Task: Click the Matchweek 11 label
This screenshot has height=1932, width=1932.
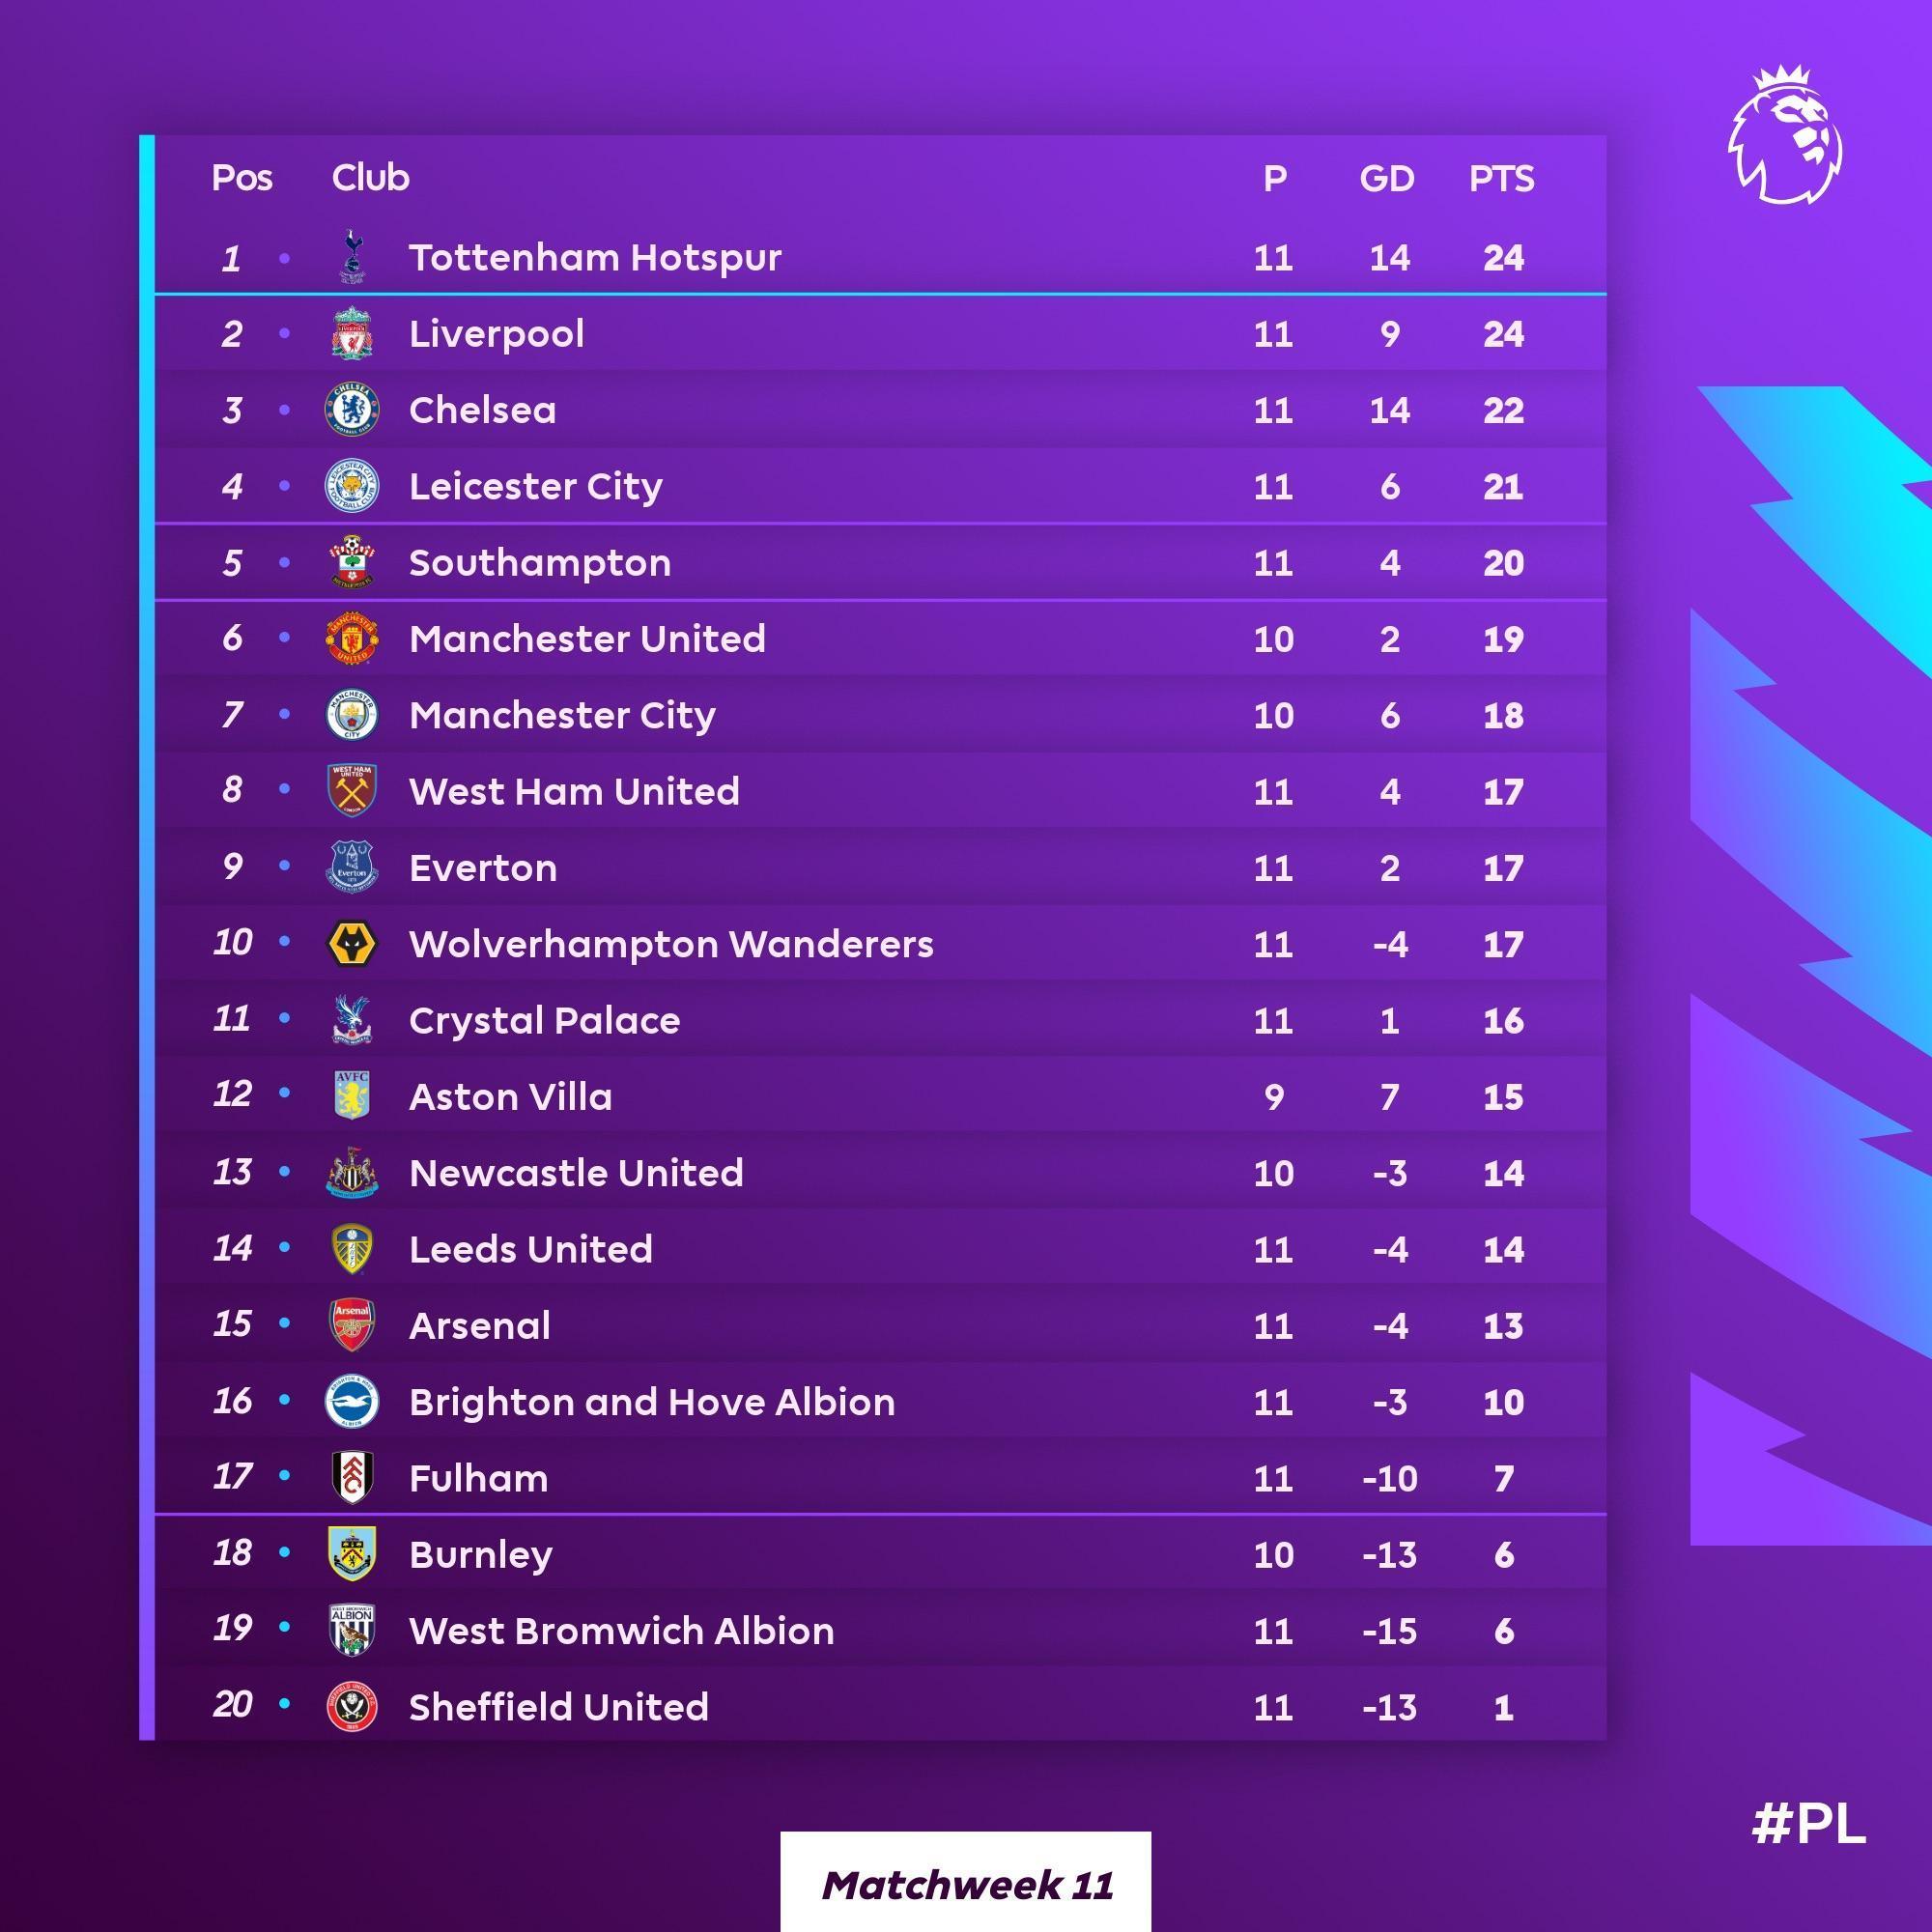Action: click(x=966, y=1885)
